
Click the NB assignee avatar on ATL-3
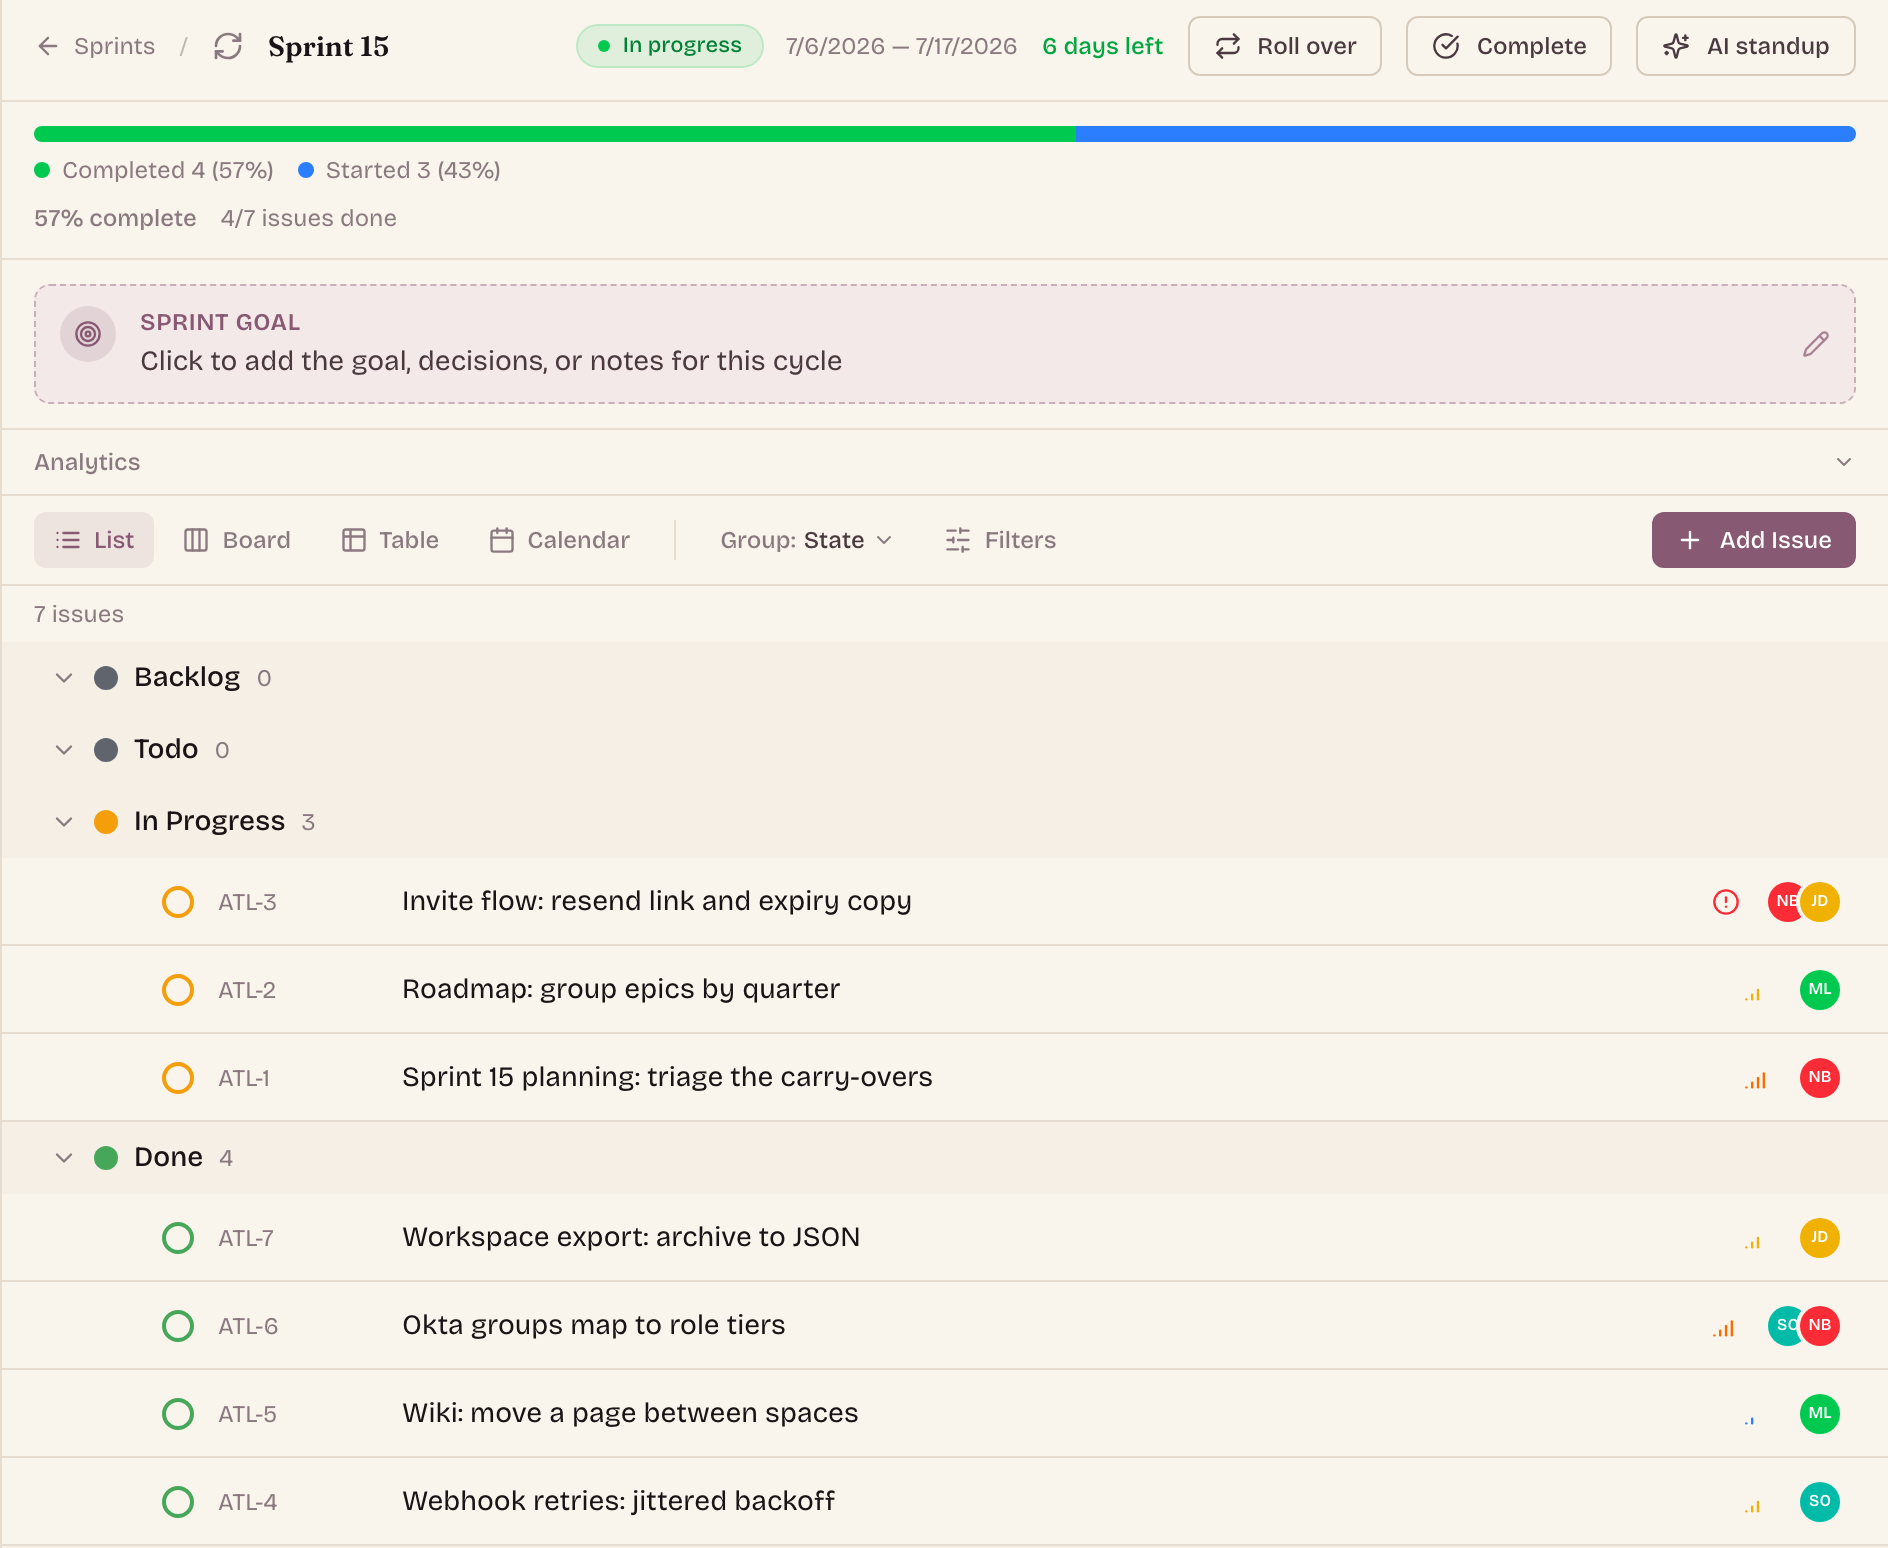tap(1783, 902)
